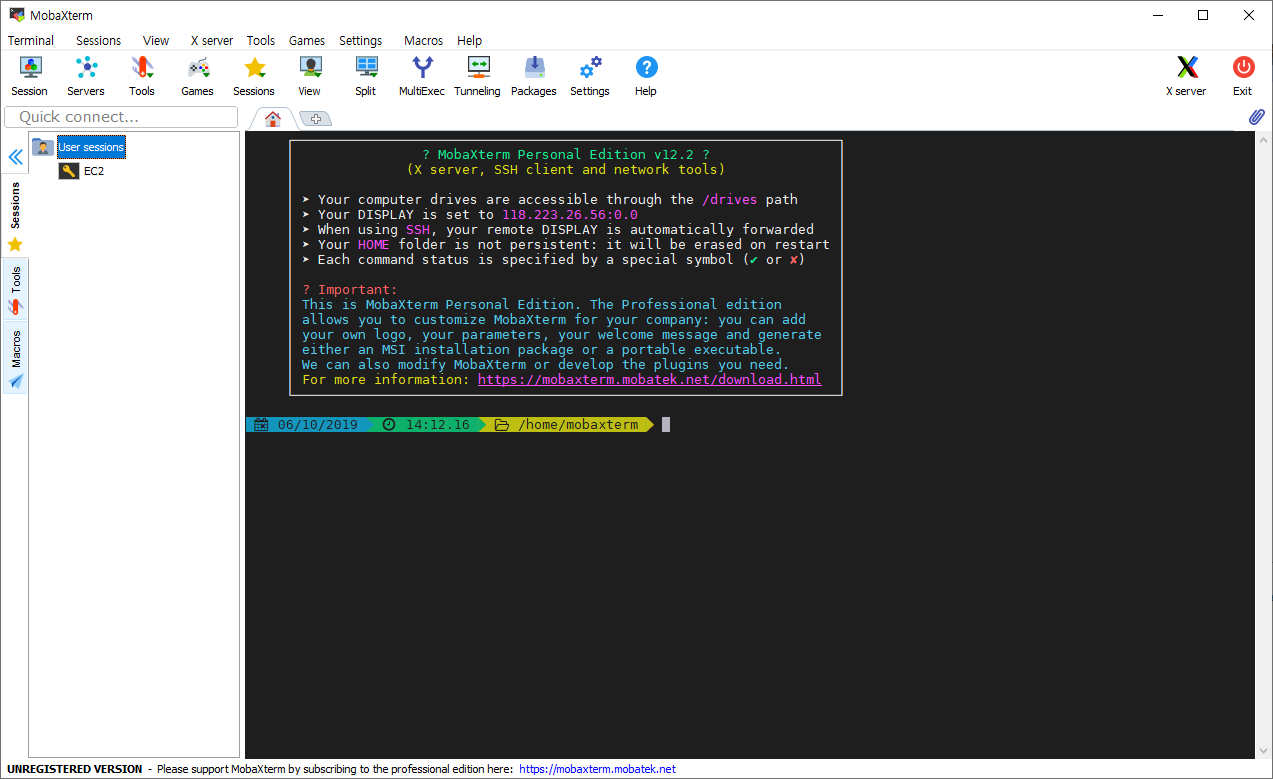Open a new tab with plus button

pyautogui.click(x=315, y=119)
